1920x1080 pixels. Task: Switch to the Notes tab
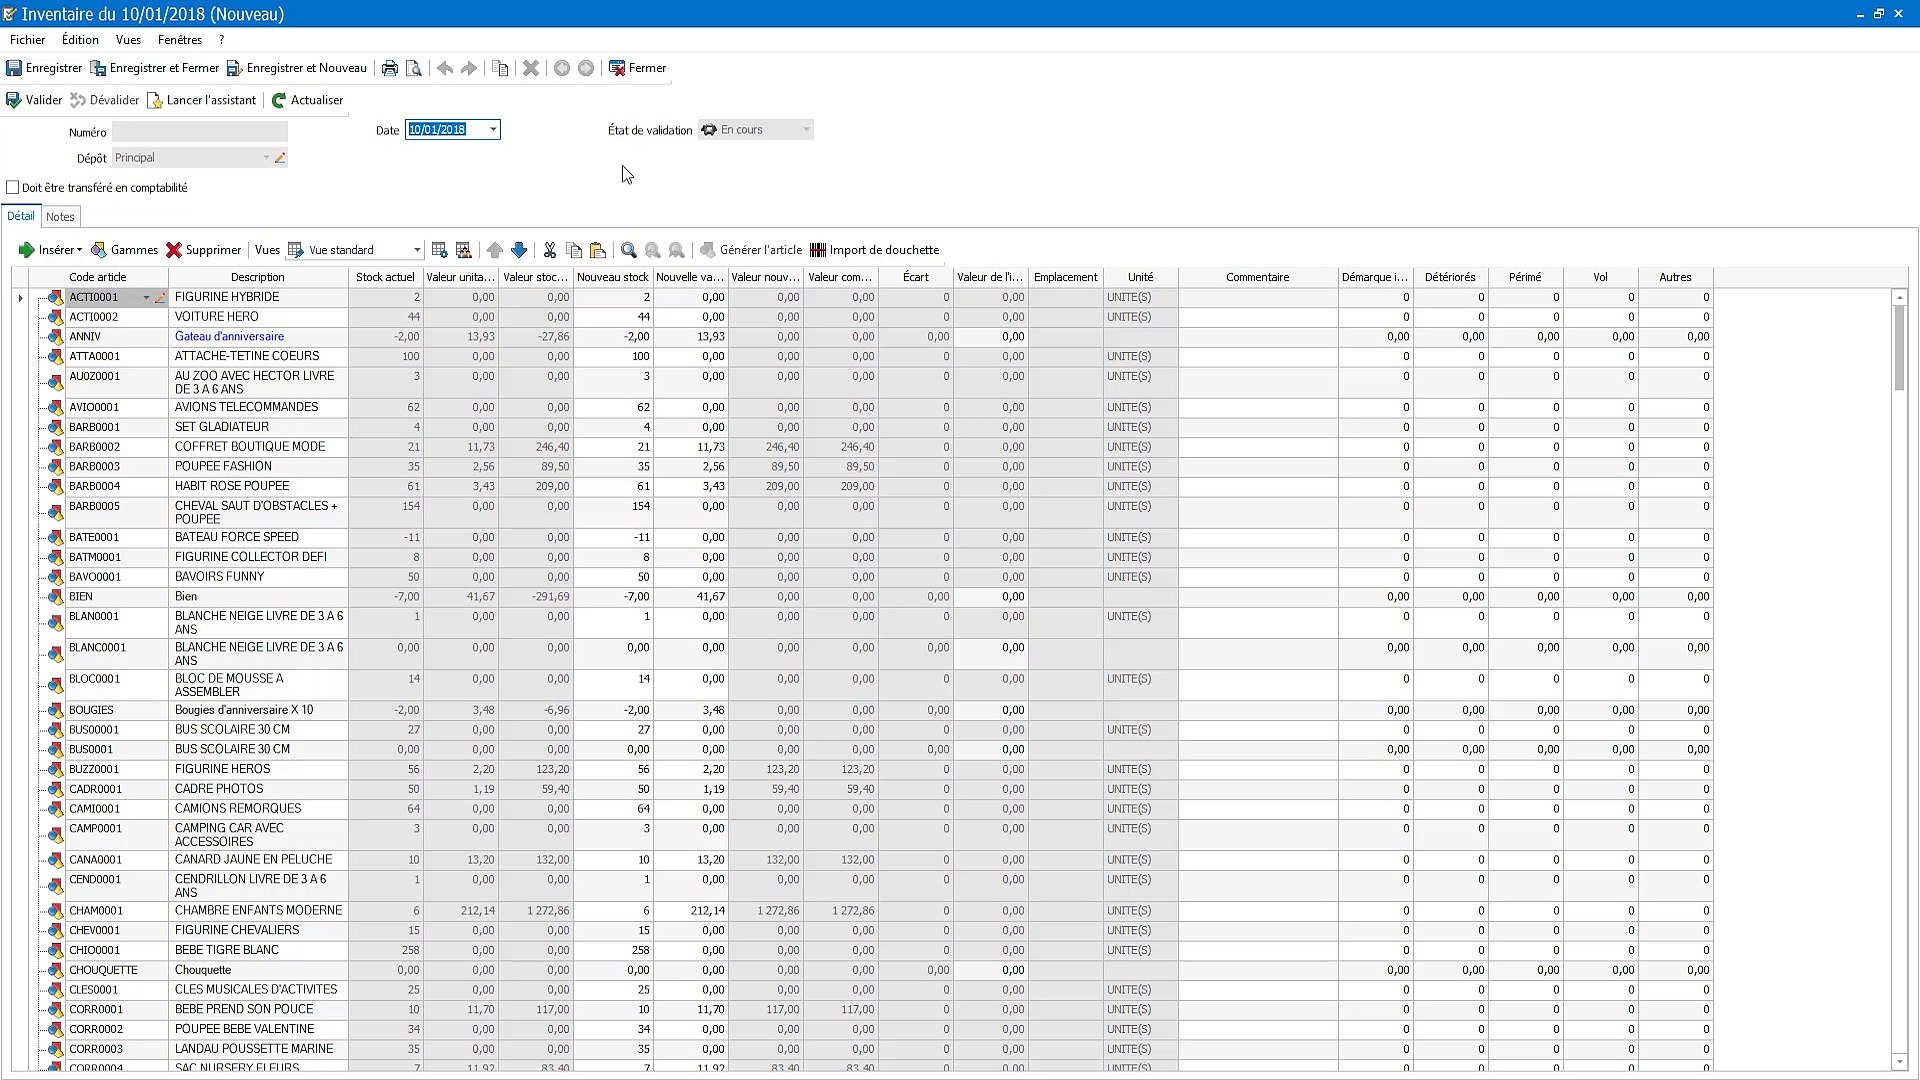click(60, 217)
